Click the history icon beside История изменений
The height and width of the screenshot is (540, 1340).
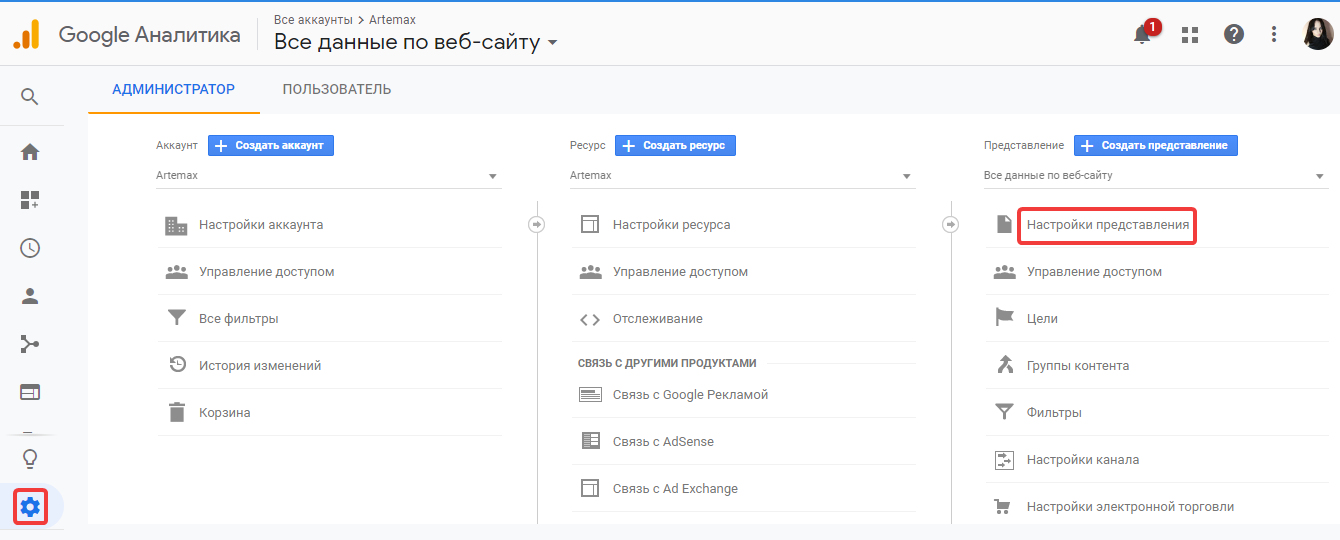[x=176, y=365]
